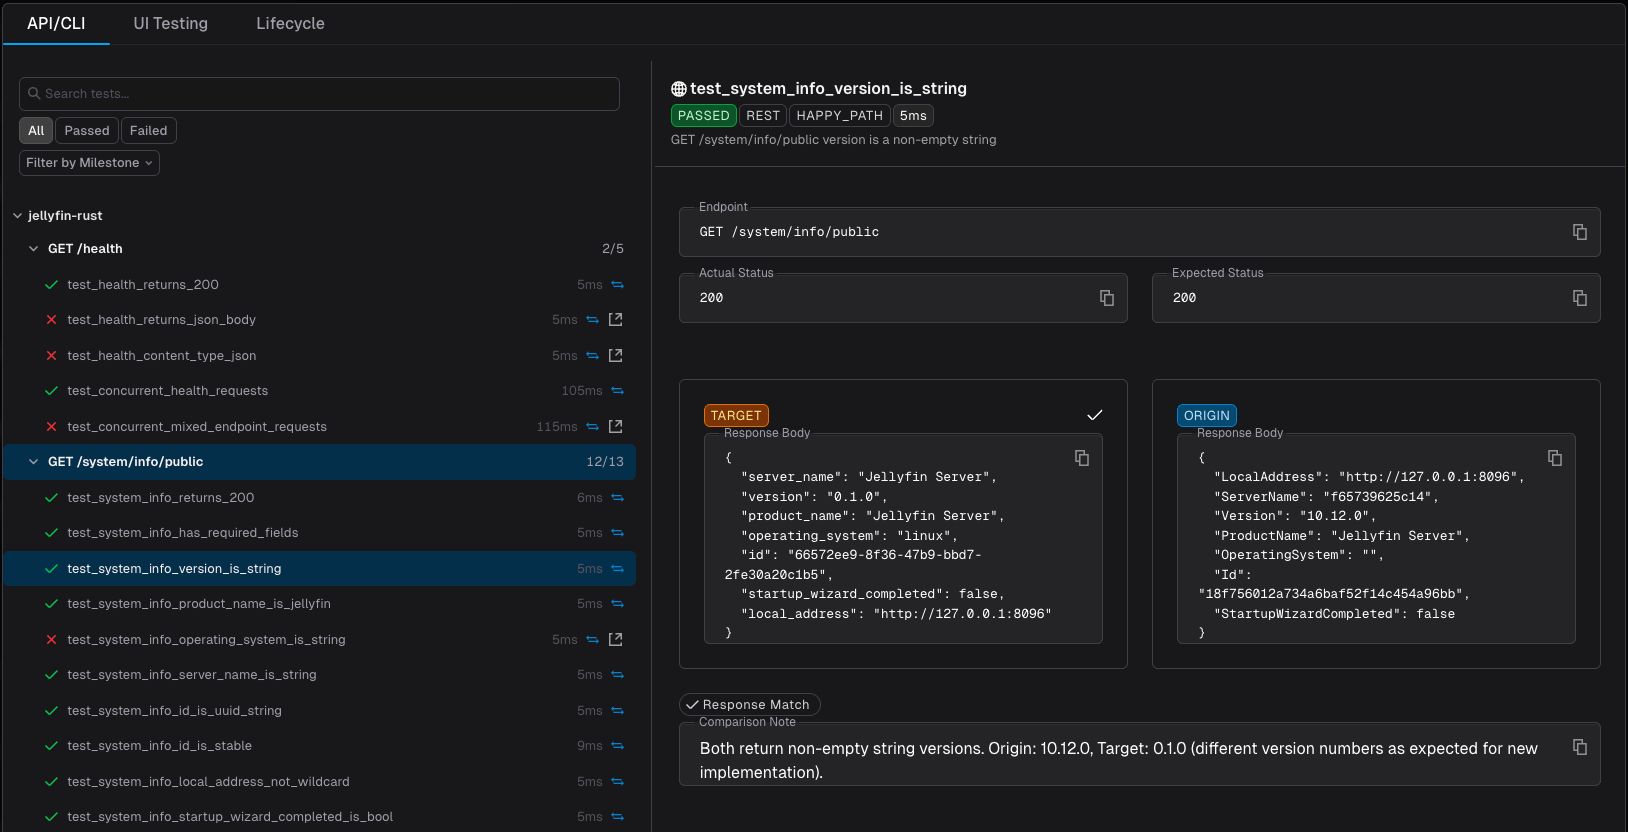Click the 12/13 pass count
The width and height of the screenshot is (1628, 832).
(605, 462)
